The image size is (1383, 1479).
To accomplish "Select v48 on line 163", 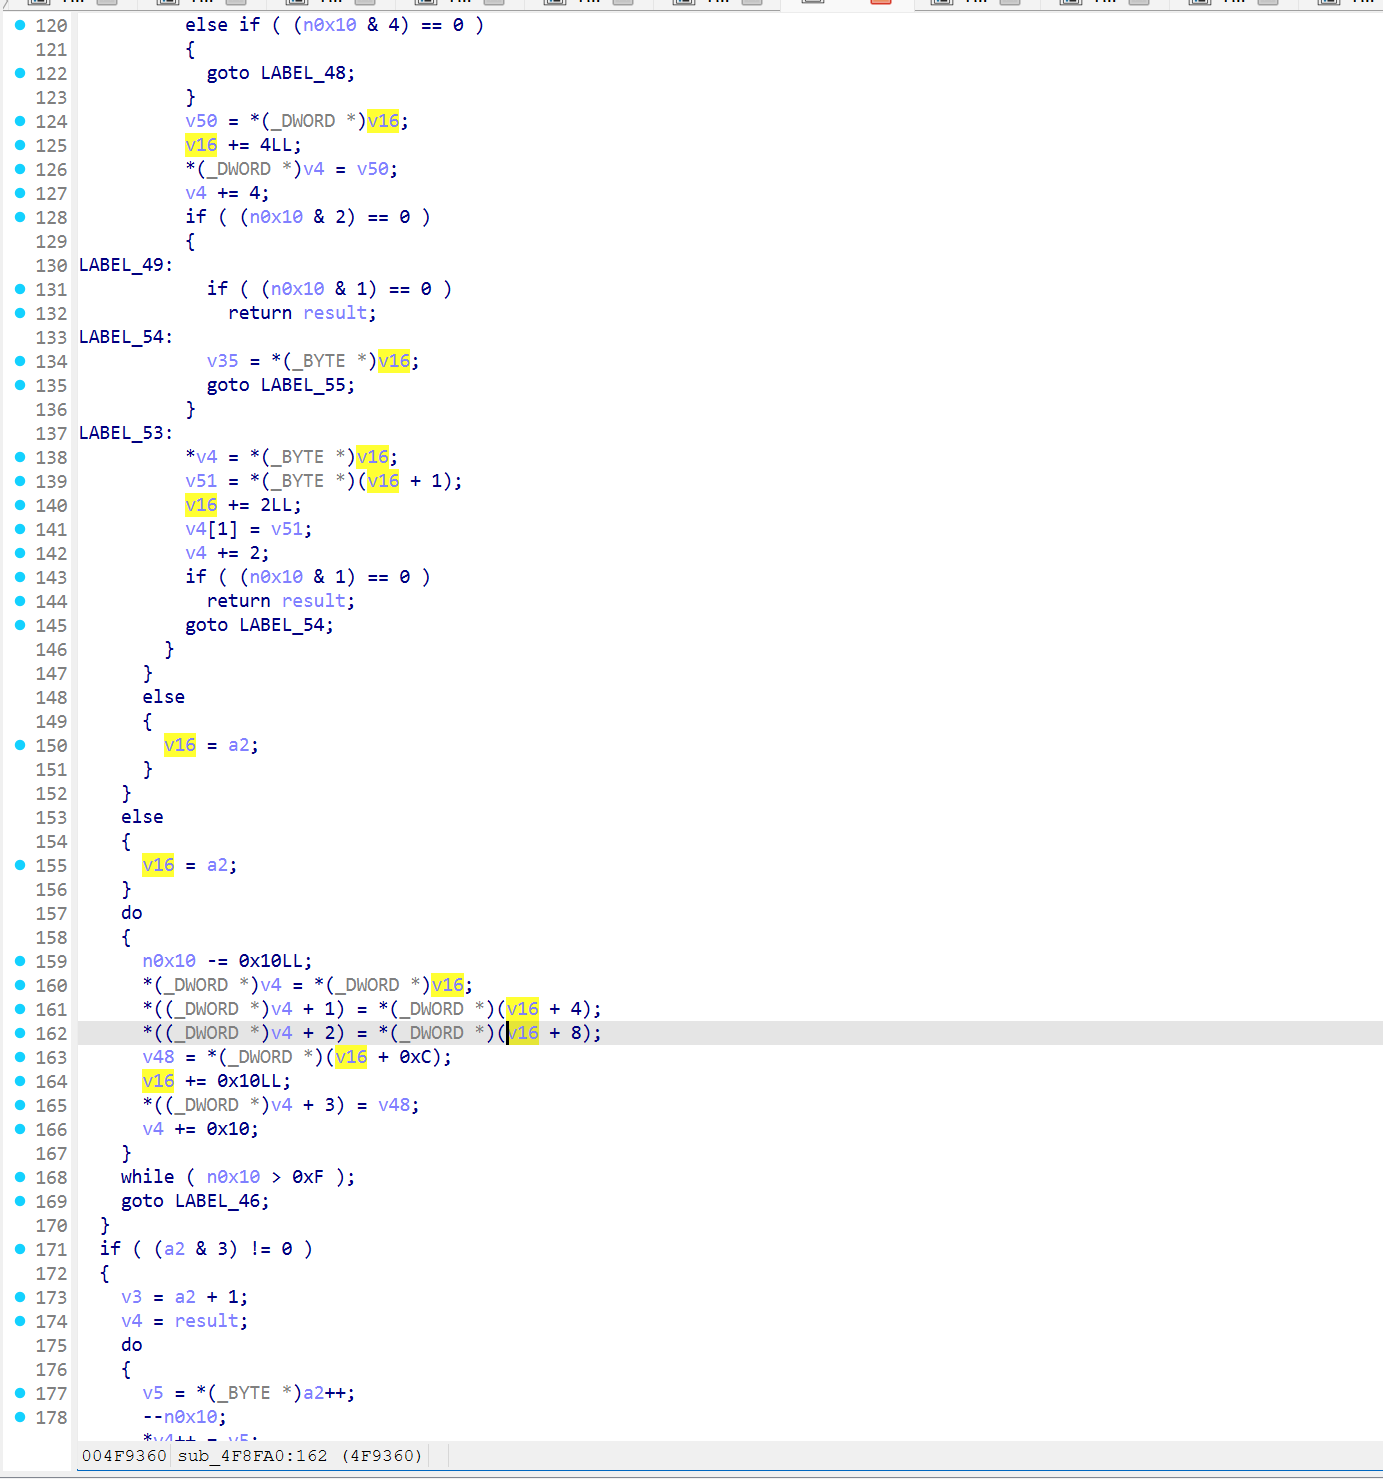I will click(x=158, y=1057).
